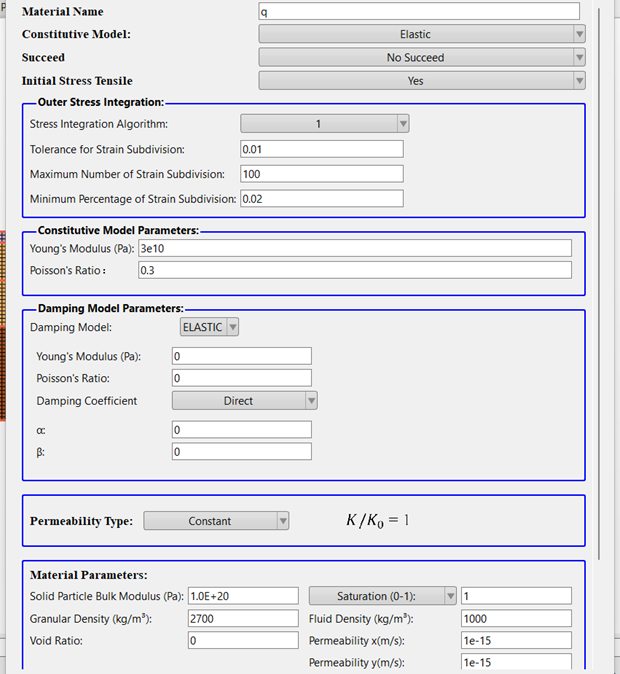Open the Initial Stress Tensile dropdown
Screen dimensions: 620x674
422,80
